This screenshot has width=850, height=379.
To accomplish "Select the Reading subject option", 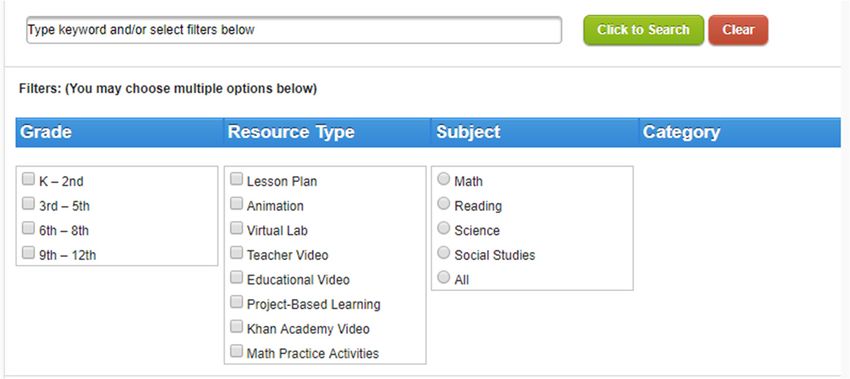I will [x=444, y=204].
